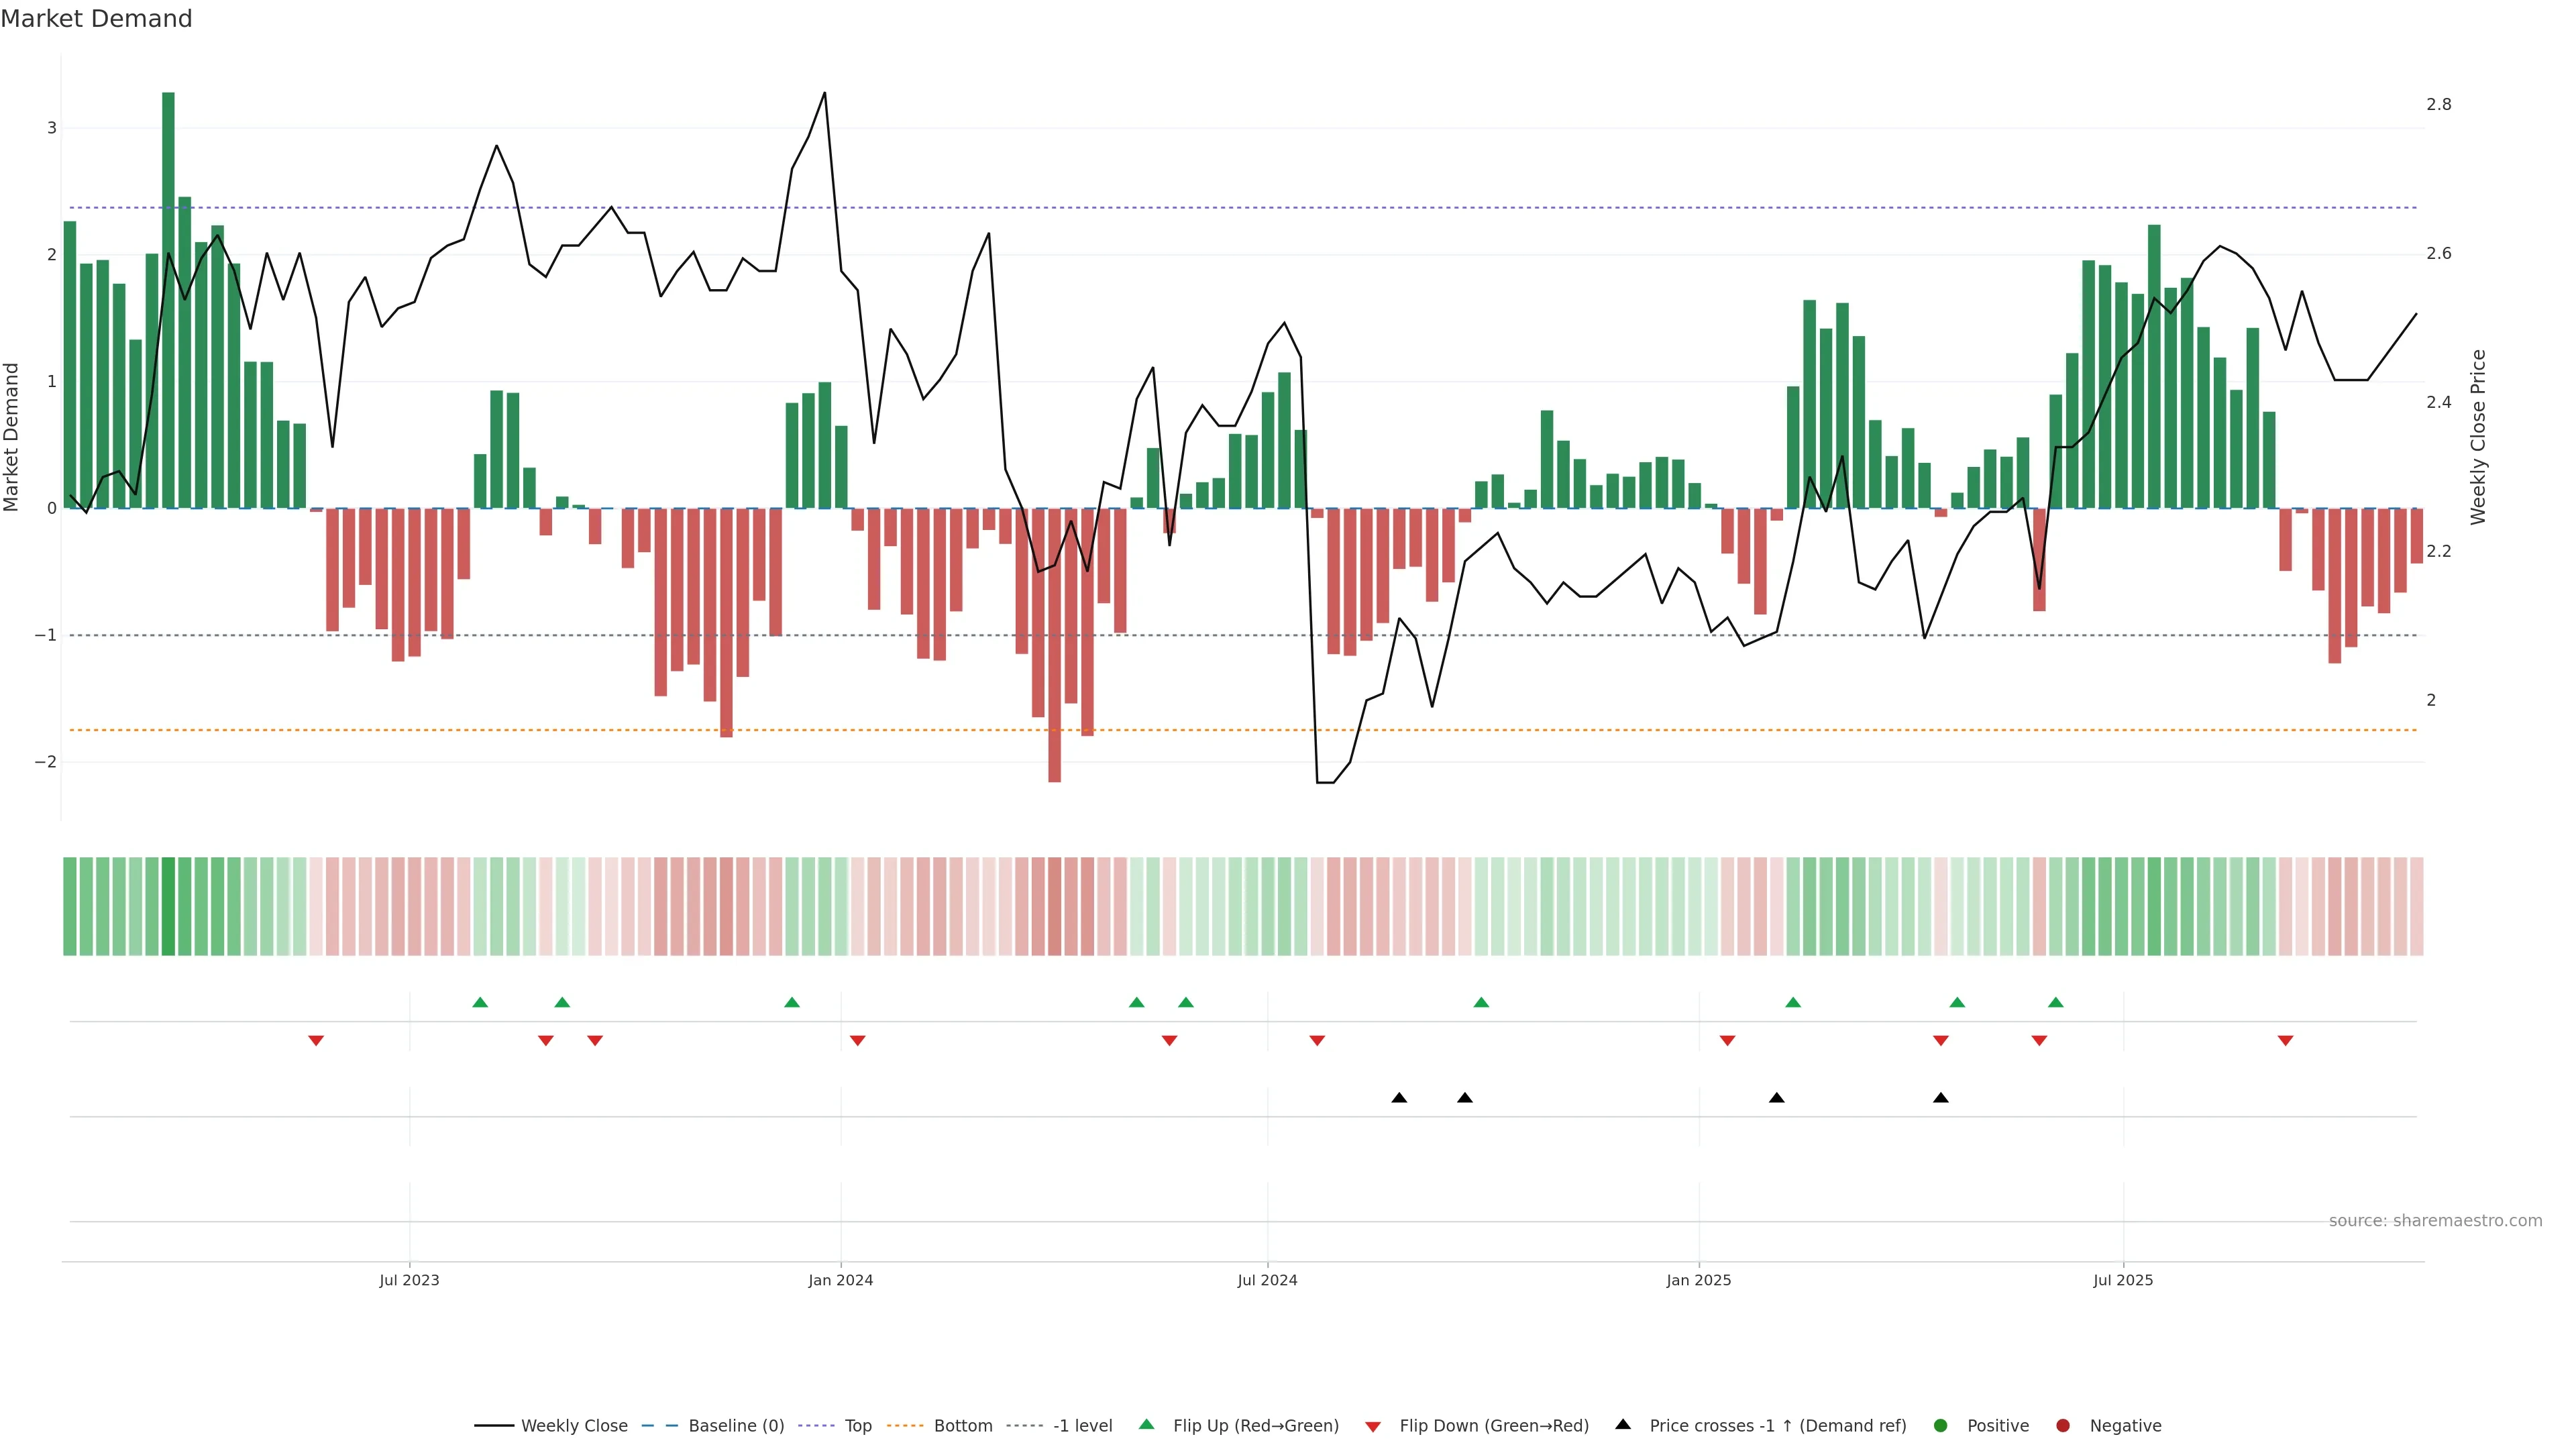Click Flip Up green triangle legend icon

click(x=1147, y=1424)
